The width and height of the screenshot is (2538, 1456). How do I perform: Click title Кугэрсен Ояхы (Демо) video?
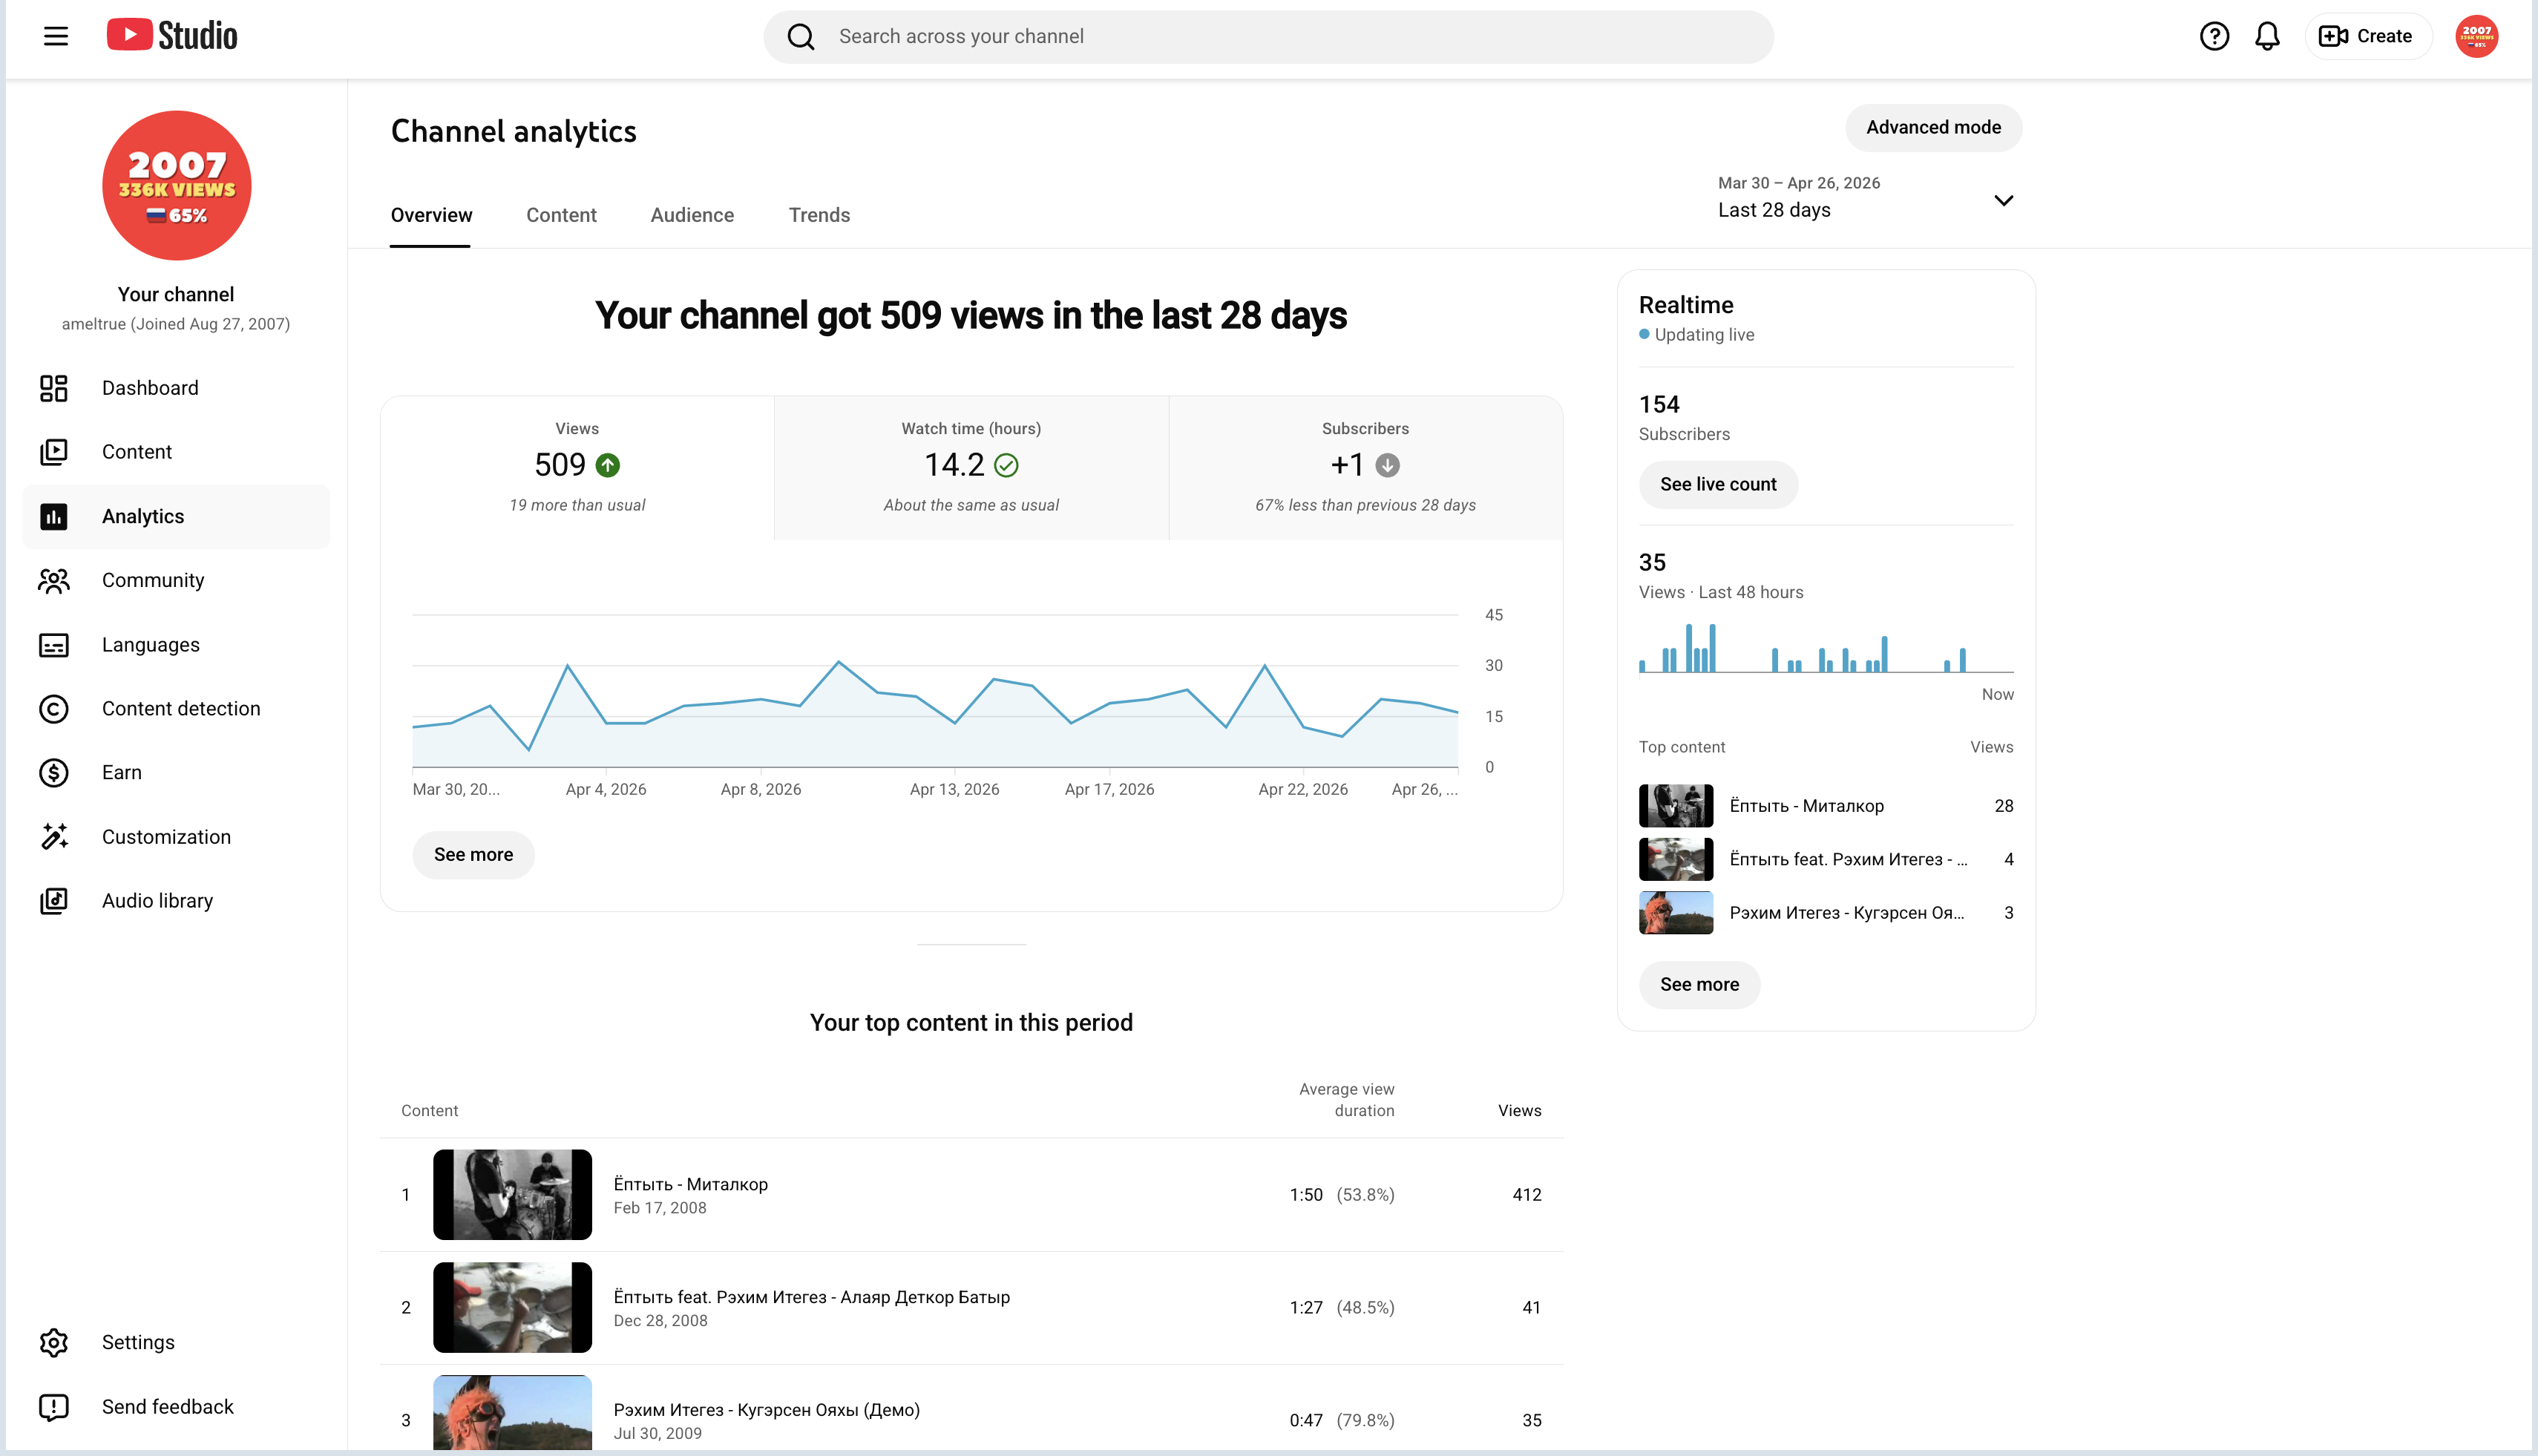click(766, 1410)
